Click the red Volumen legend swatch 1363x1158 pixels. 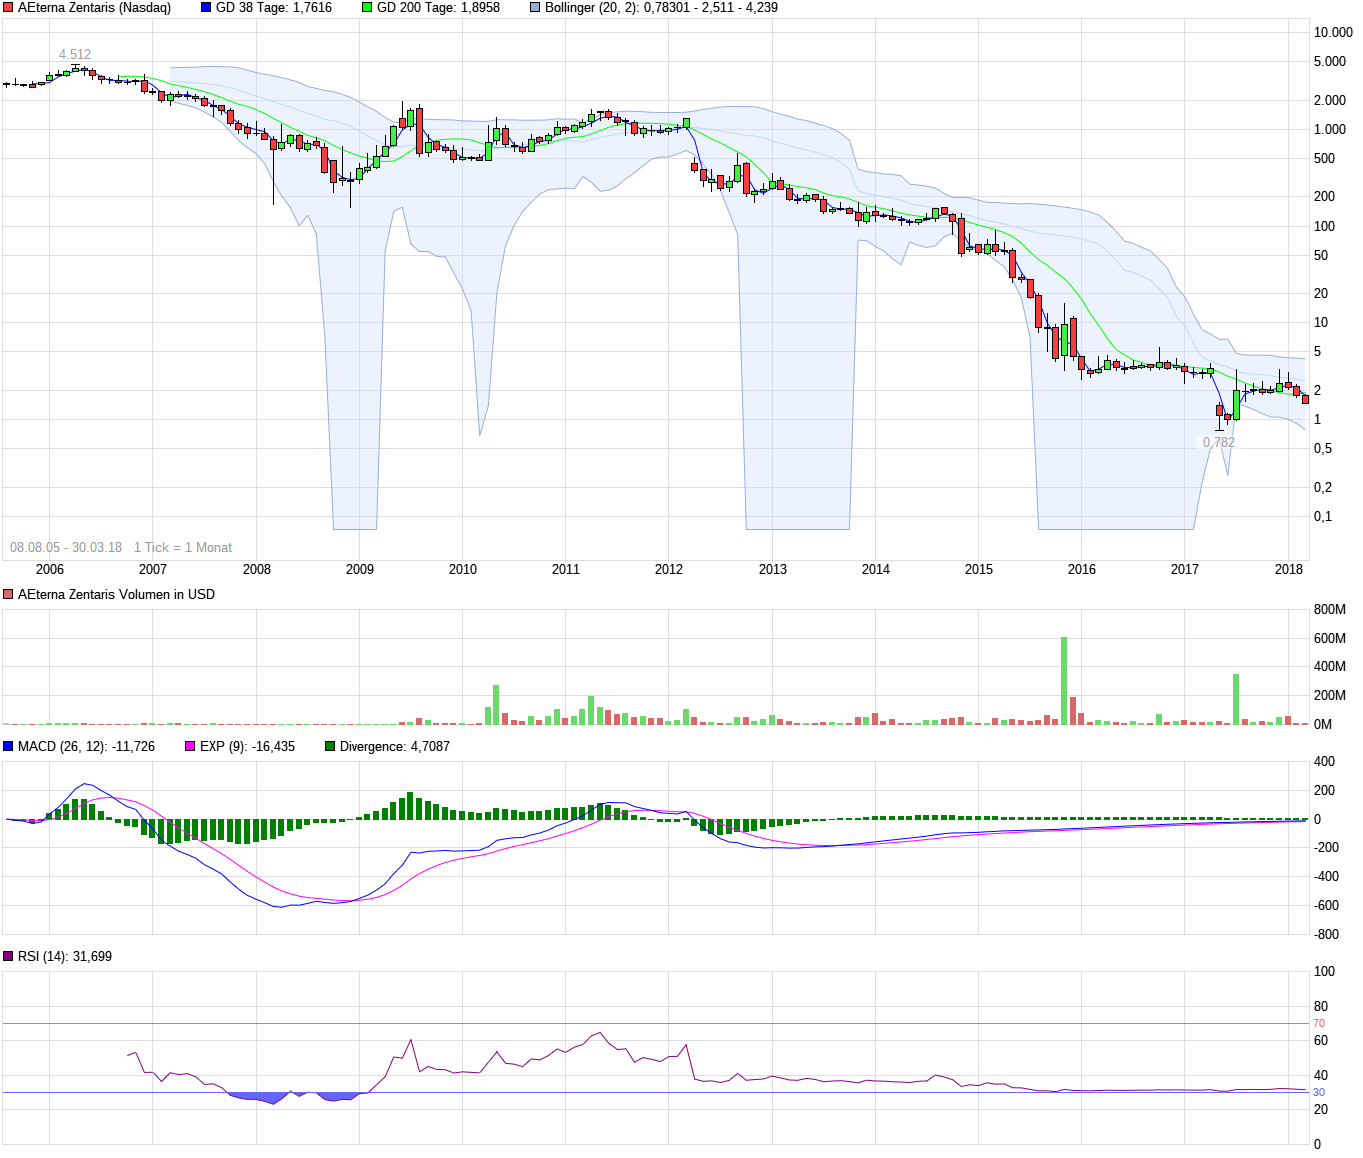click(8, 595)
